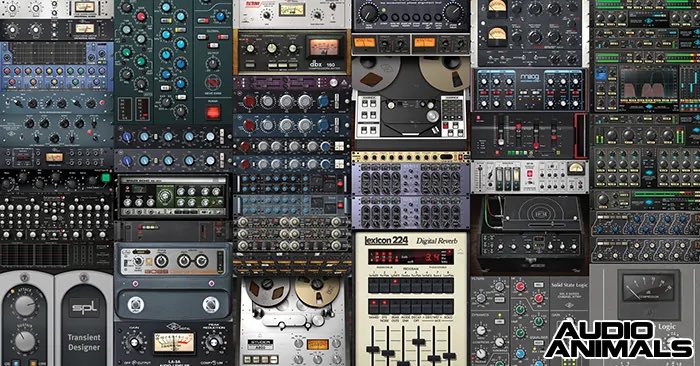The width and height of the screenshot is (700, 366).
Task: Click the dbx 160 Output Gain knob
Action: tap(293, 48)
